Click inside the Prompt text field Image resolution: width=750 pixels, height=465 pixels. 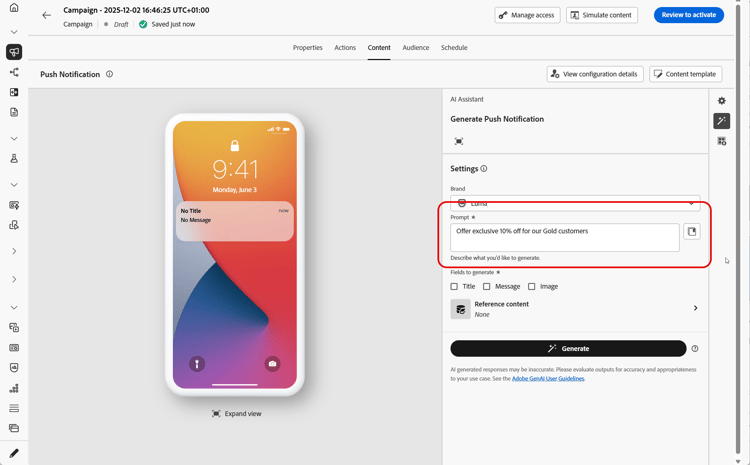coord(564,237)
